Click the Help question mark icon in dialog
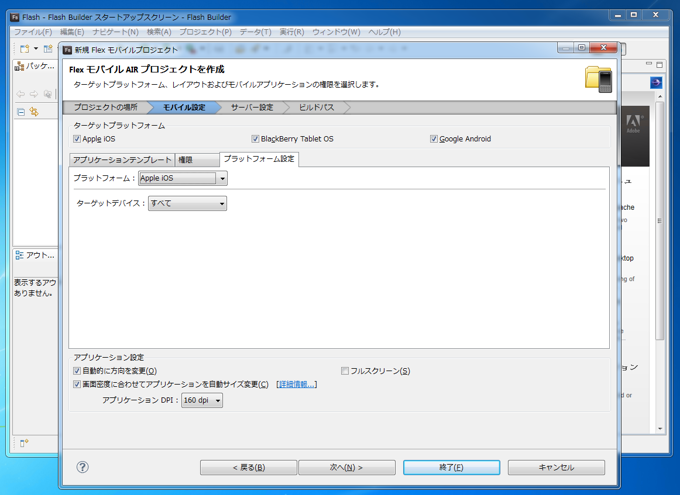Screen dimensions: 680x495 point(82,467)
